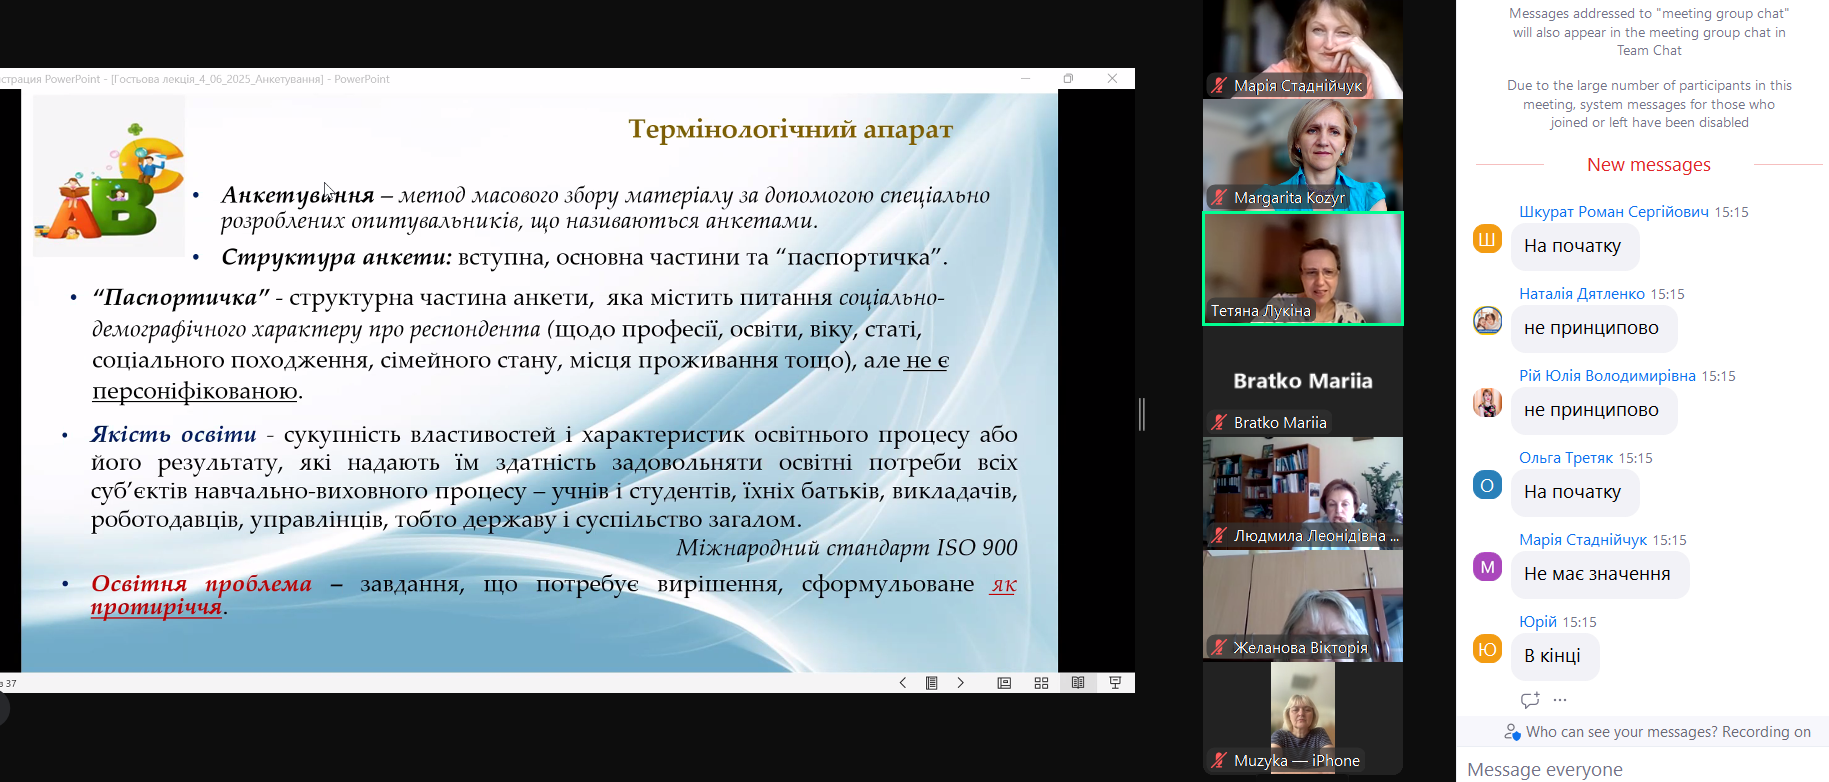The height and width of the screenshot is (782, 1829).
Task: Open more options for last chat message
Action: point(1560,700)
